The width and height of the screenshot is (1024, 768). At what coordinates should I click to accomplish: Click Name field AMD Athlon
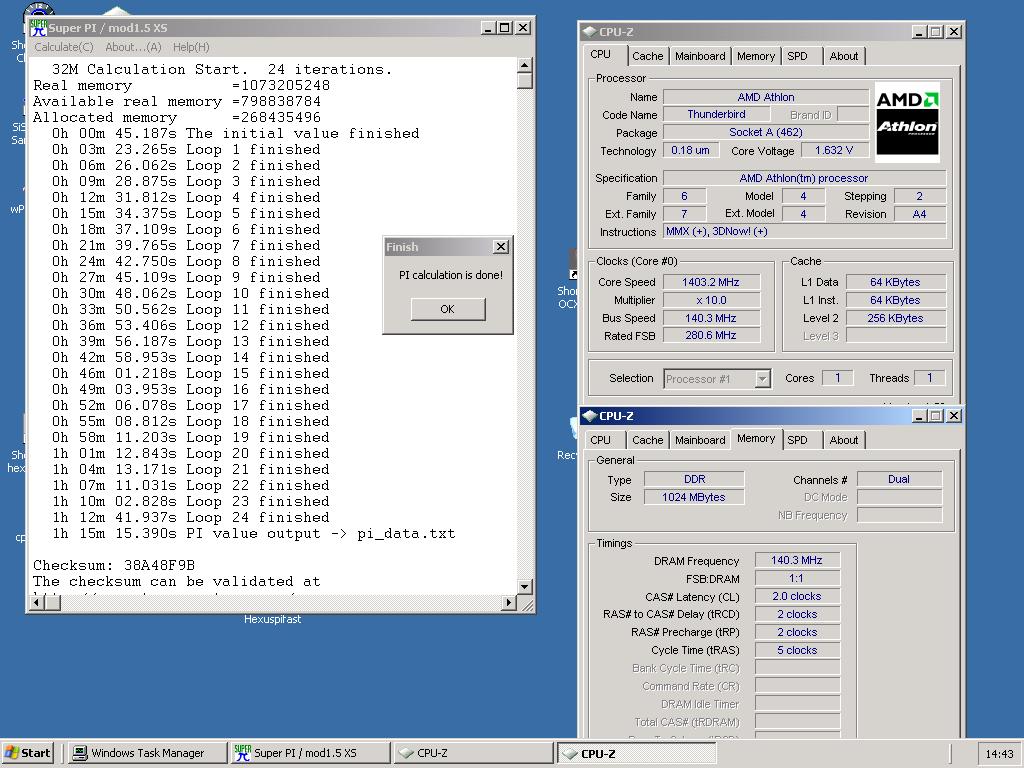766,97
